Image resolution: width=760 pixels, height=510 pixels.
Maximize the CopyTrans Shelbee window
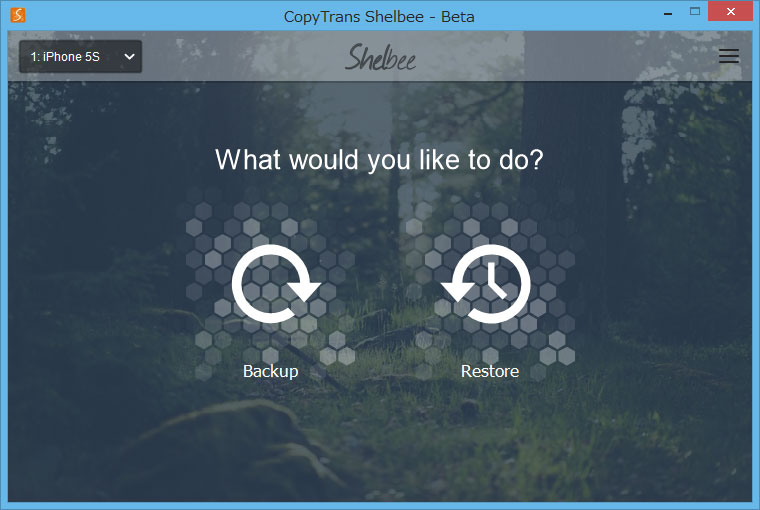click(x=695, y=11)
